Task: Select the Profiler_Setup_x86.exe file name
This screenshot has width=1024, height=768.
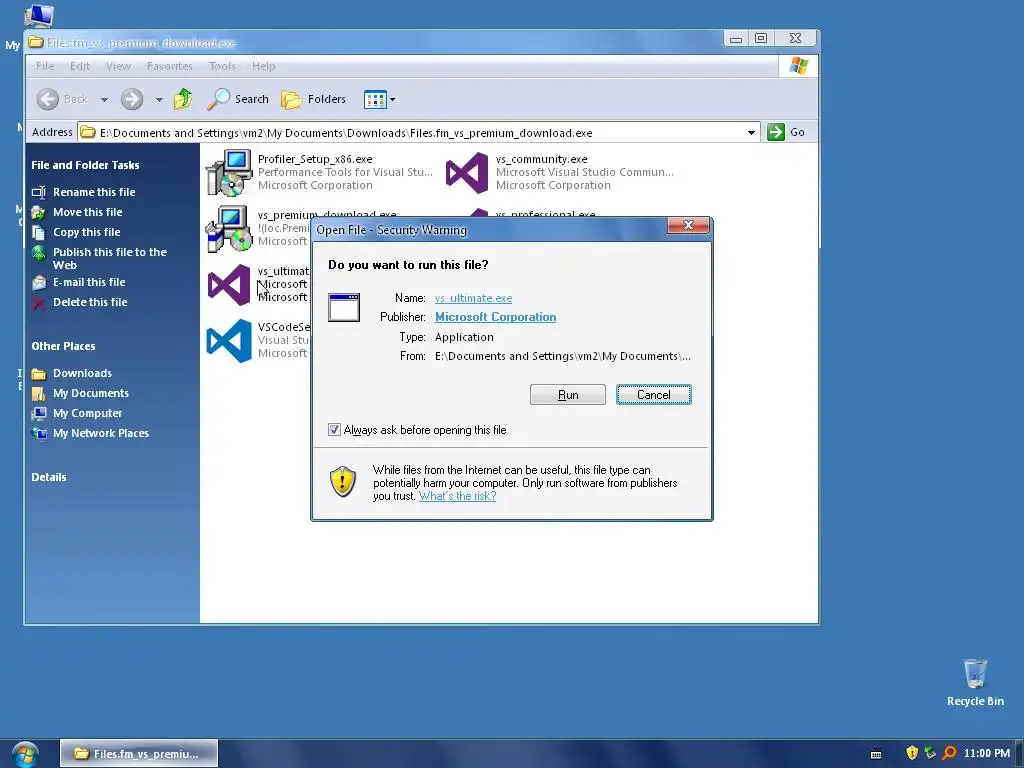Action: pos(315,159)
